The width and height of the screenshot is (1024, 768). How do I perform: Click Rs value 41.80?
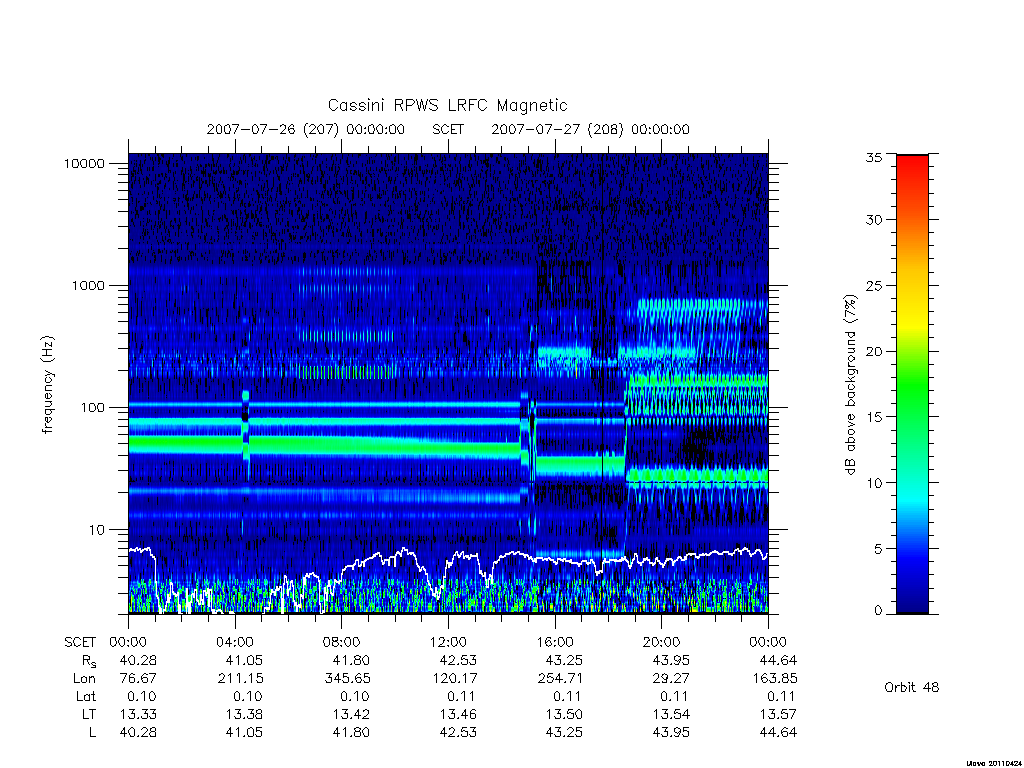coord(351,661)
